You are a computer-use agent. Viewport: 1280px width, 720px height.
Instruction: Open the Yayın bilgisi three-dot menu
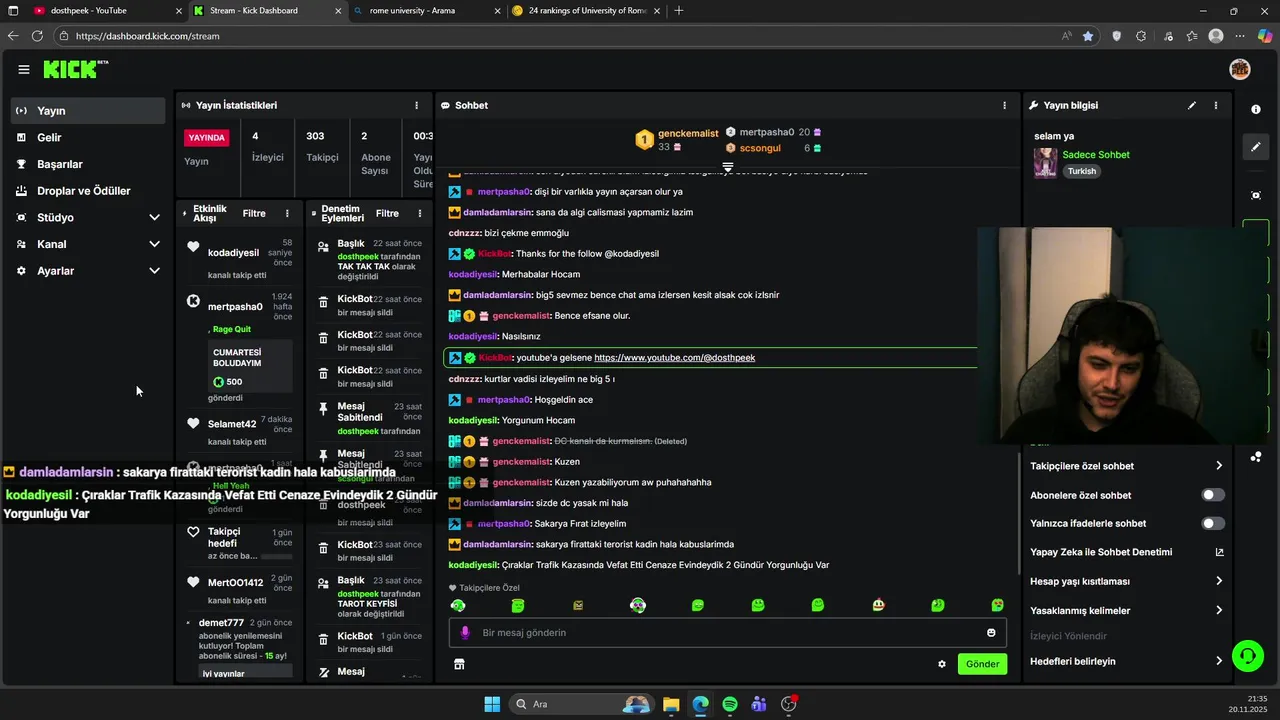[1216, 105]
